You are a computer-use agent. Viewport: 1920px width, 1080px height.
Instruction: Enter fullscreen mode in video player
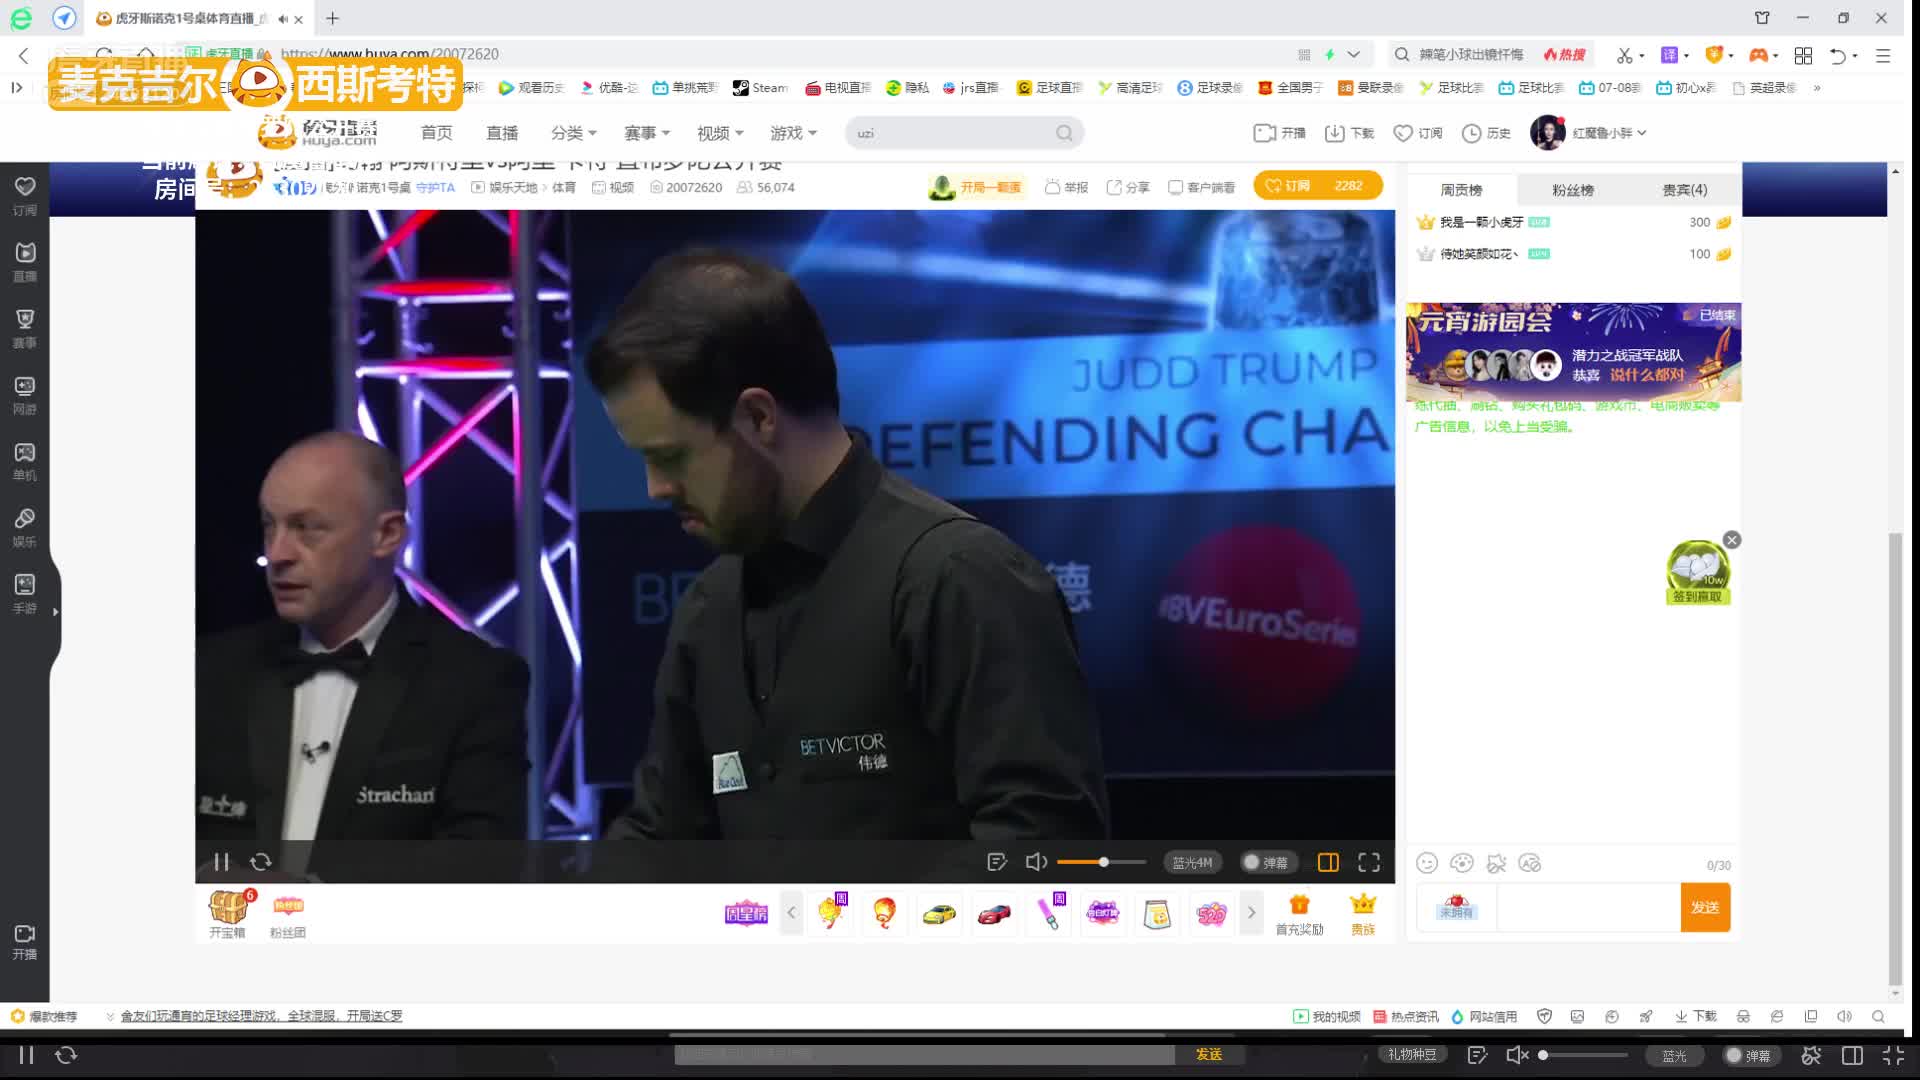click(x=1369, y=862)
